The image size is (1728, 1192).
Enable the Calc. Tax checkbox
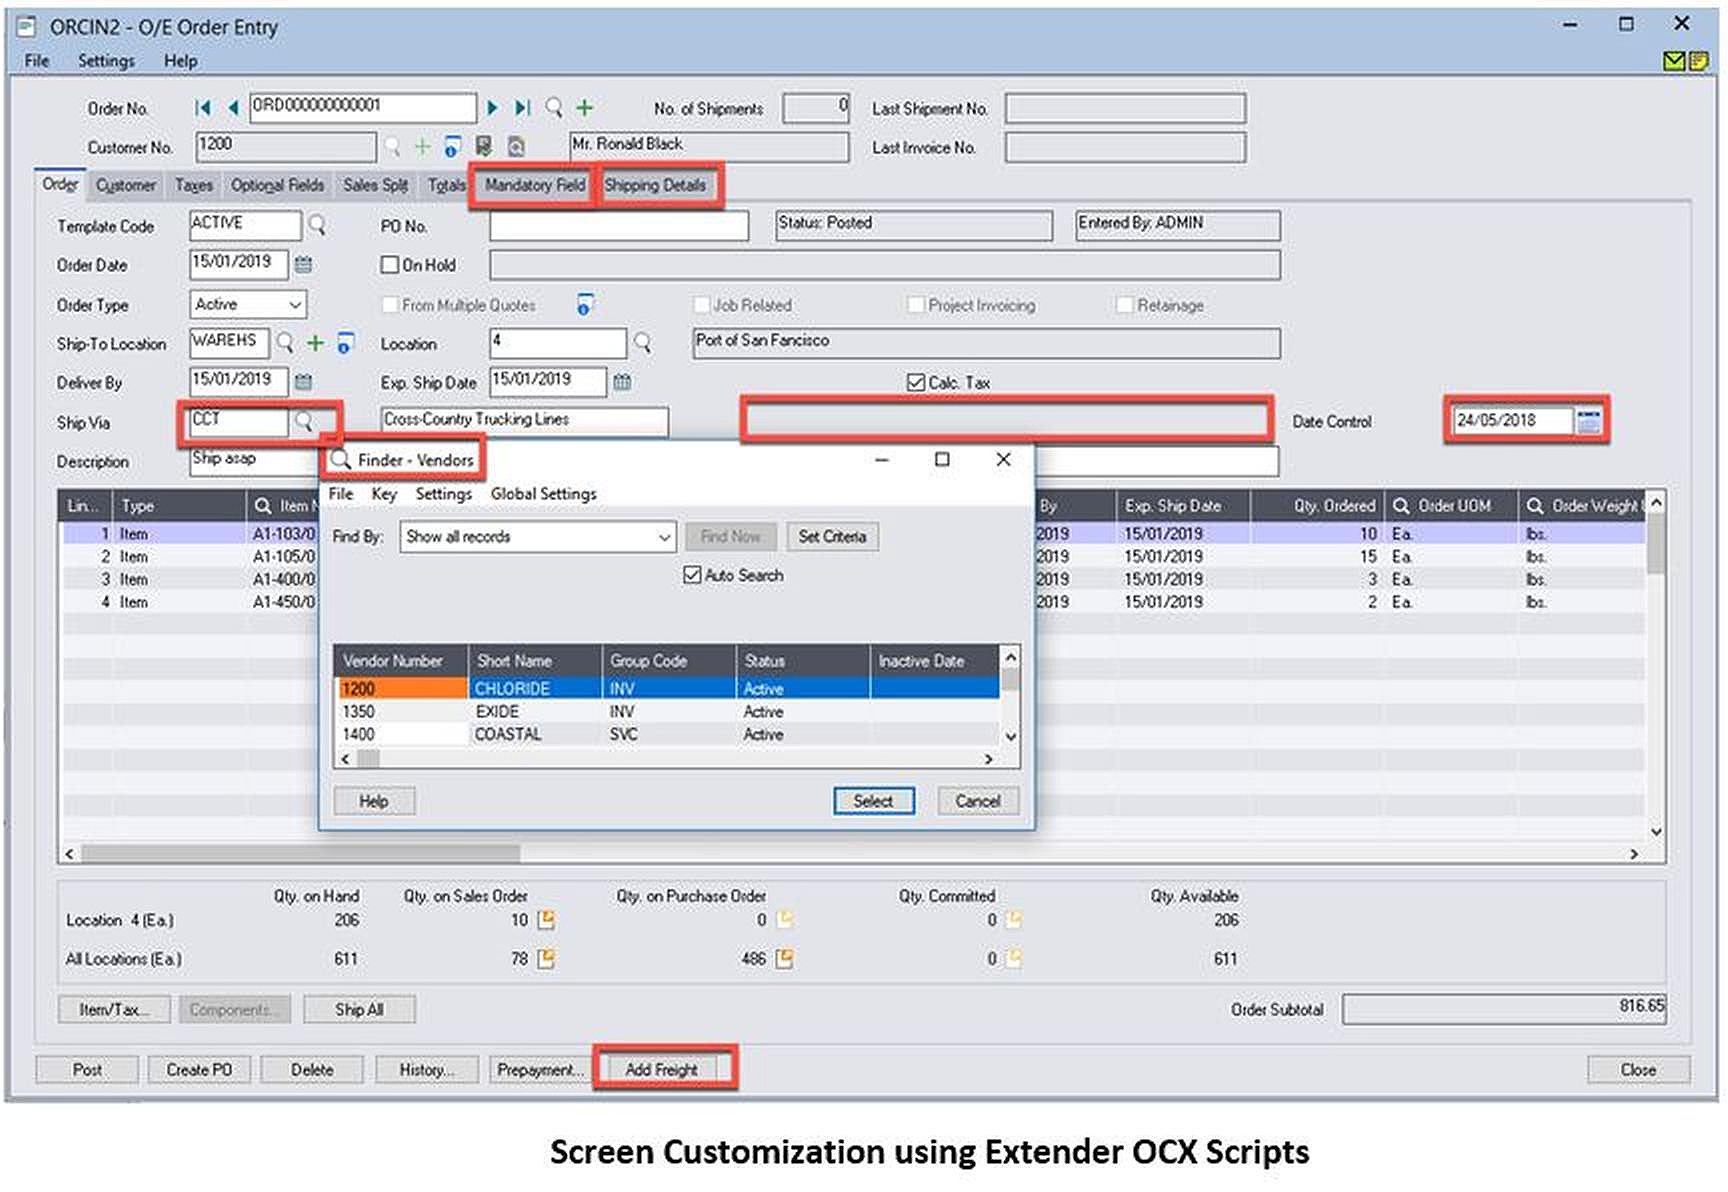click(x=916, y=381)
